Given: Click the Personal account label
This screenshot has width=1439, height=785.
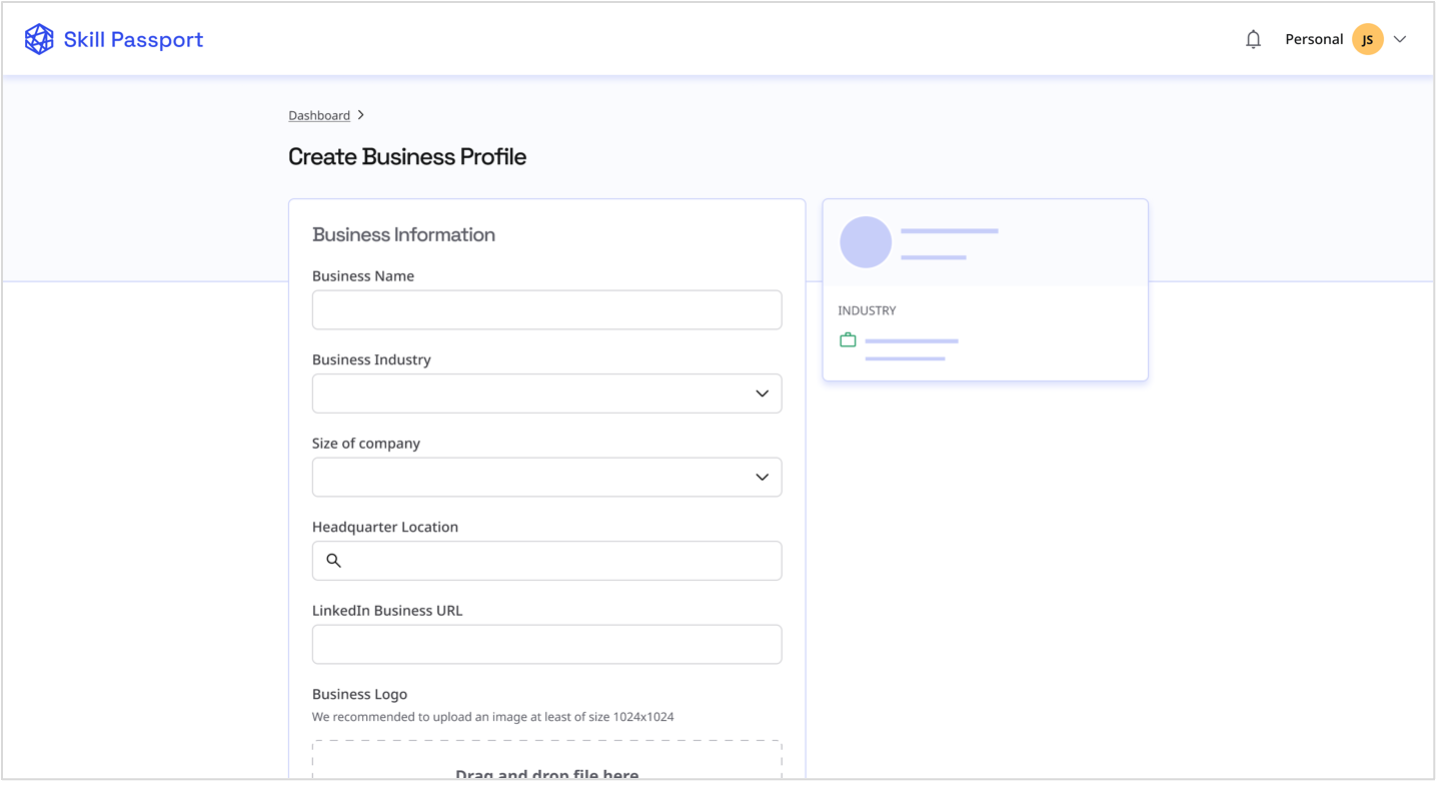Looking at the screenshot, I should 1313,40.
